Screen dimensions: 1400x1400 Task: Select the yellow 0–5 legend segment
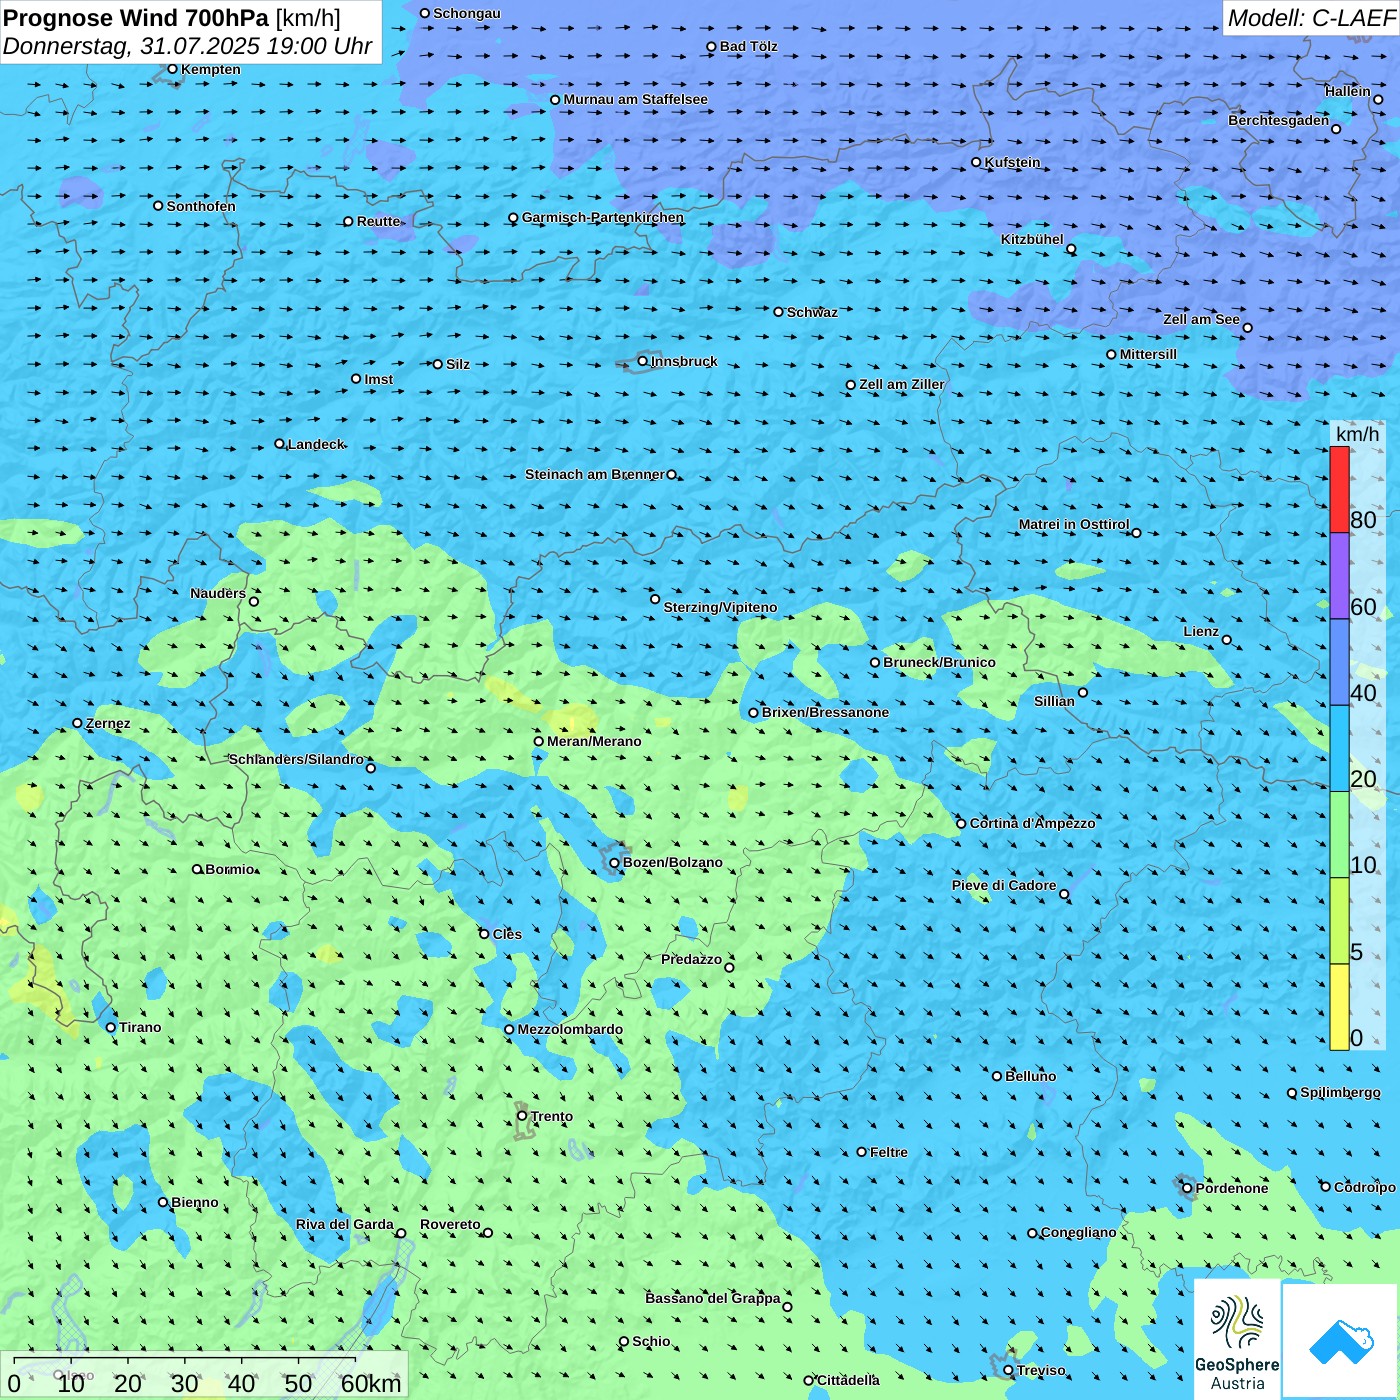point(1339,1007)
